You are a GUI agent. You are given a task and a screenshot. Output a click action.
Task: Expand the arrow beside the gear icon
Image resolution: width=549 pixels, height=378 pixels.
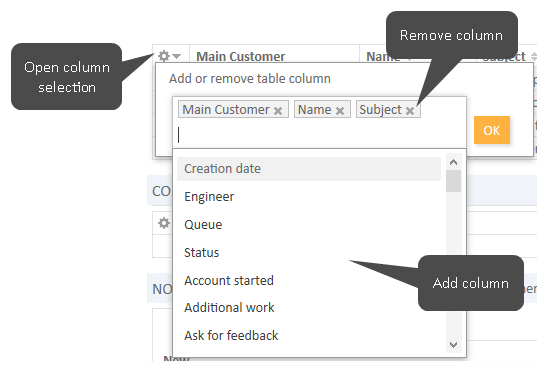(177, 56)
